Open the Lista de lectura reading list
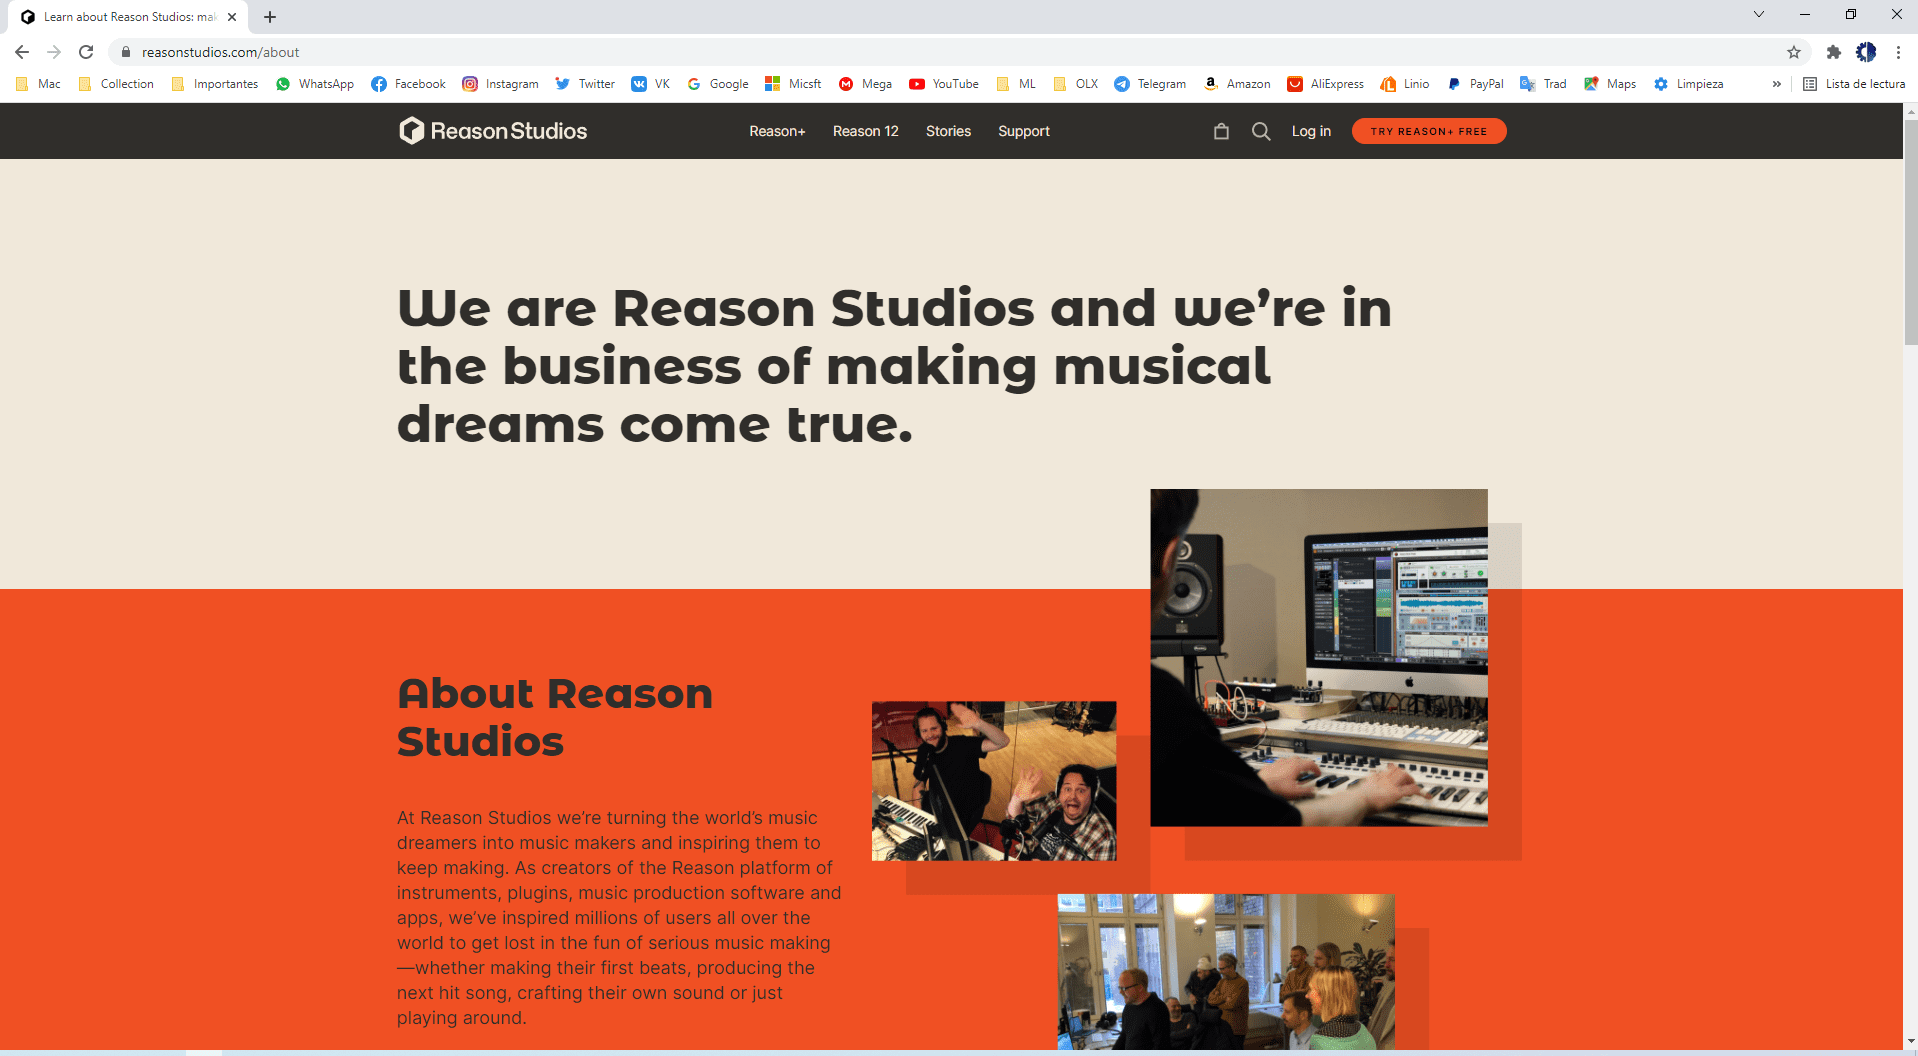This screenshot has height=1056, width=1918. pyautogui.click(x=1854, y=84)
